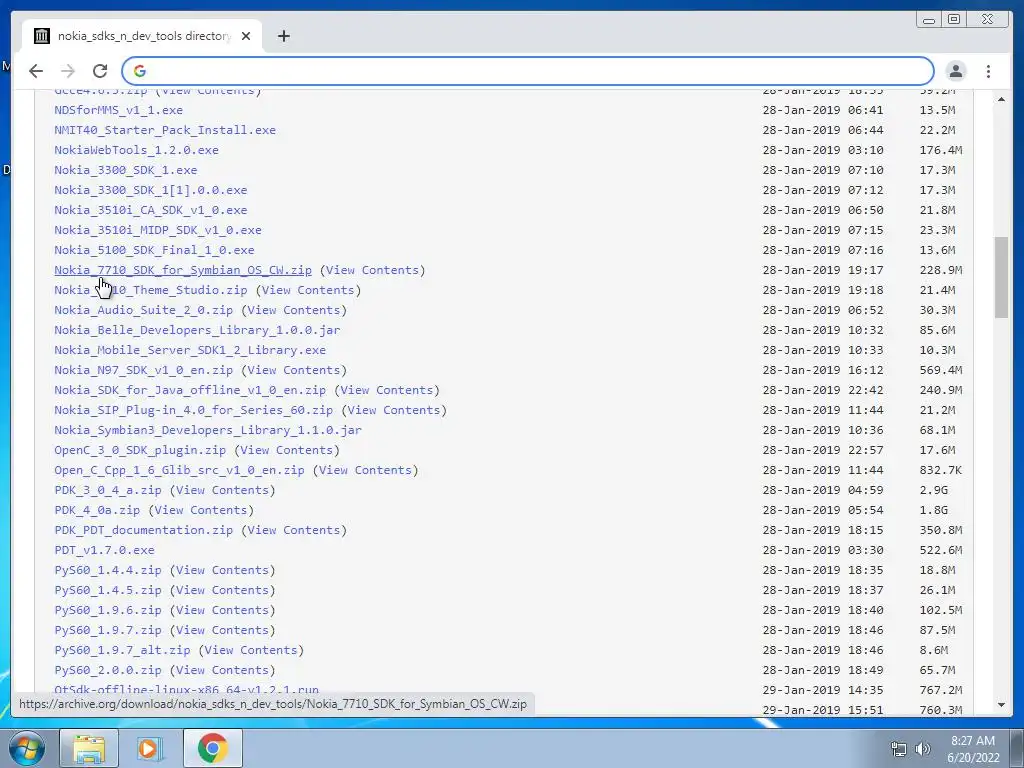View Contents of Open_C_Cpp_1_6_Glib_src zip
The height and width of the screenshot is (768, 1024).
click(365, 470)
